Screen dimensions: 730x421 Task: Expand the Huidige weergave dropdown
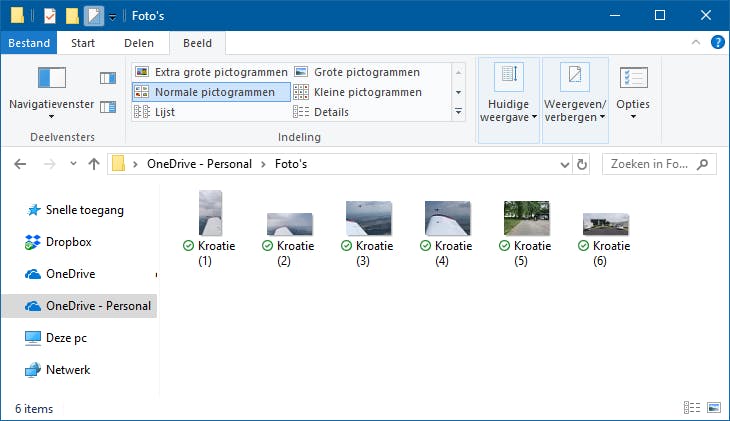click(509, 100)
